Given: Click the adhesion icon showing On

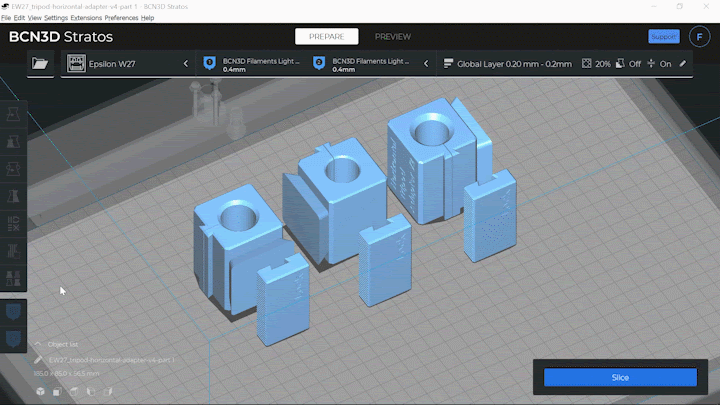Looking at the screenshot, I should coord(651,63).
